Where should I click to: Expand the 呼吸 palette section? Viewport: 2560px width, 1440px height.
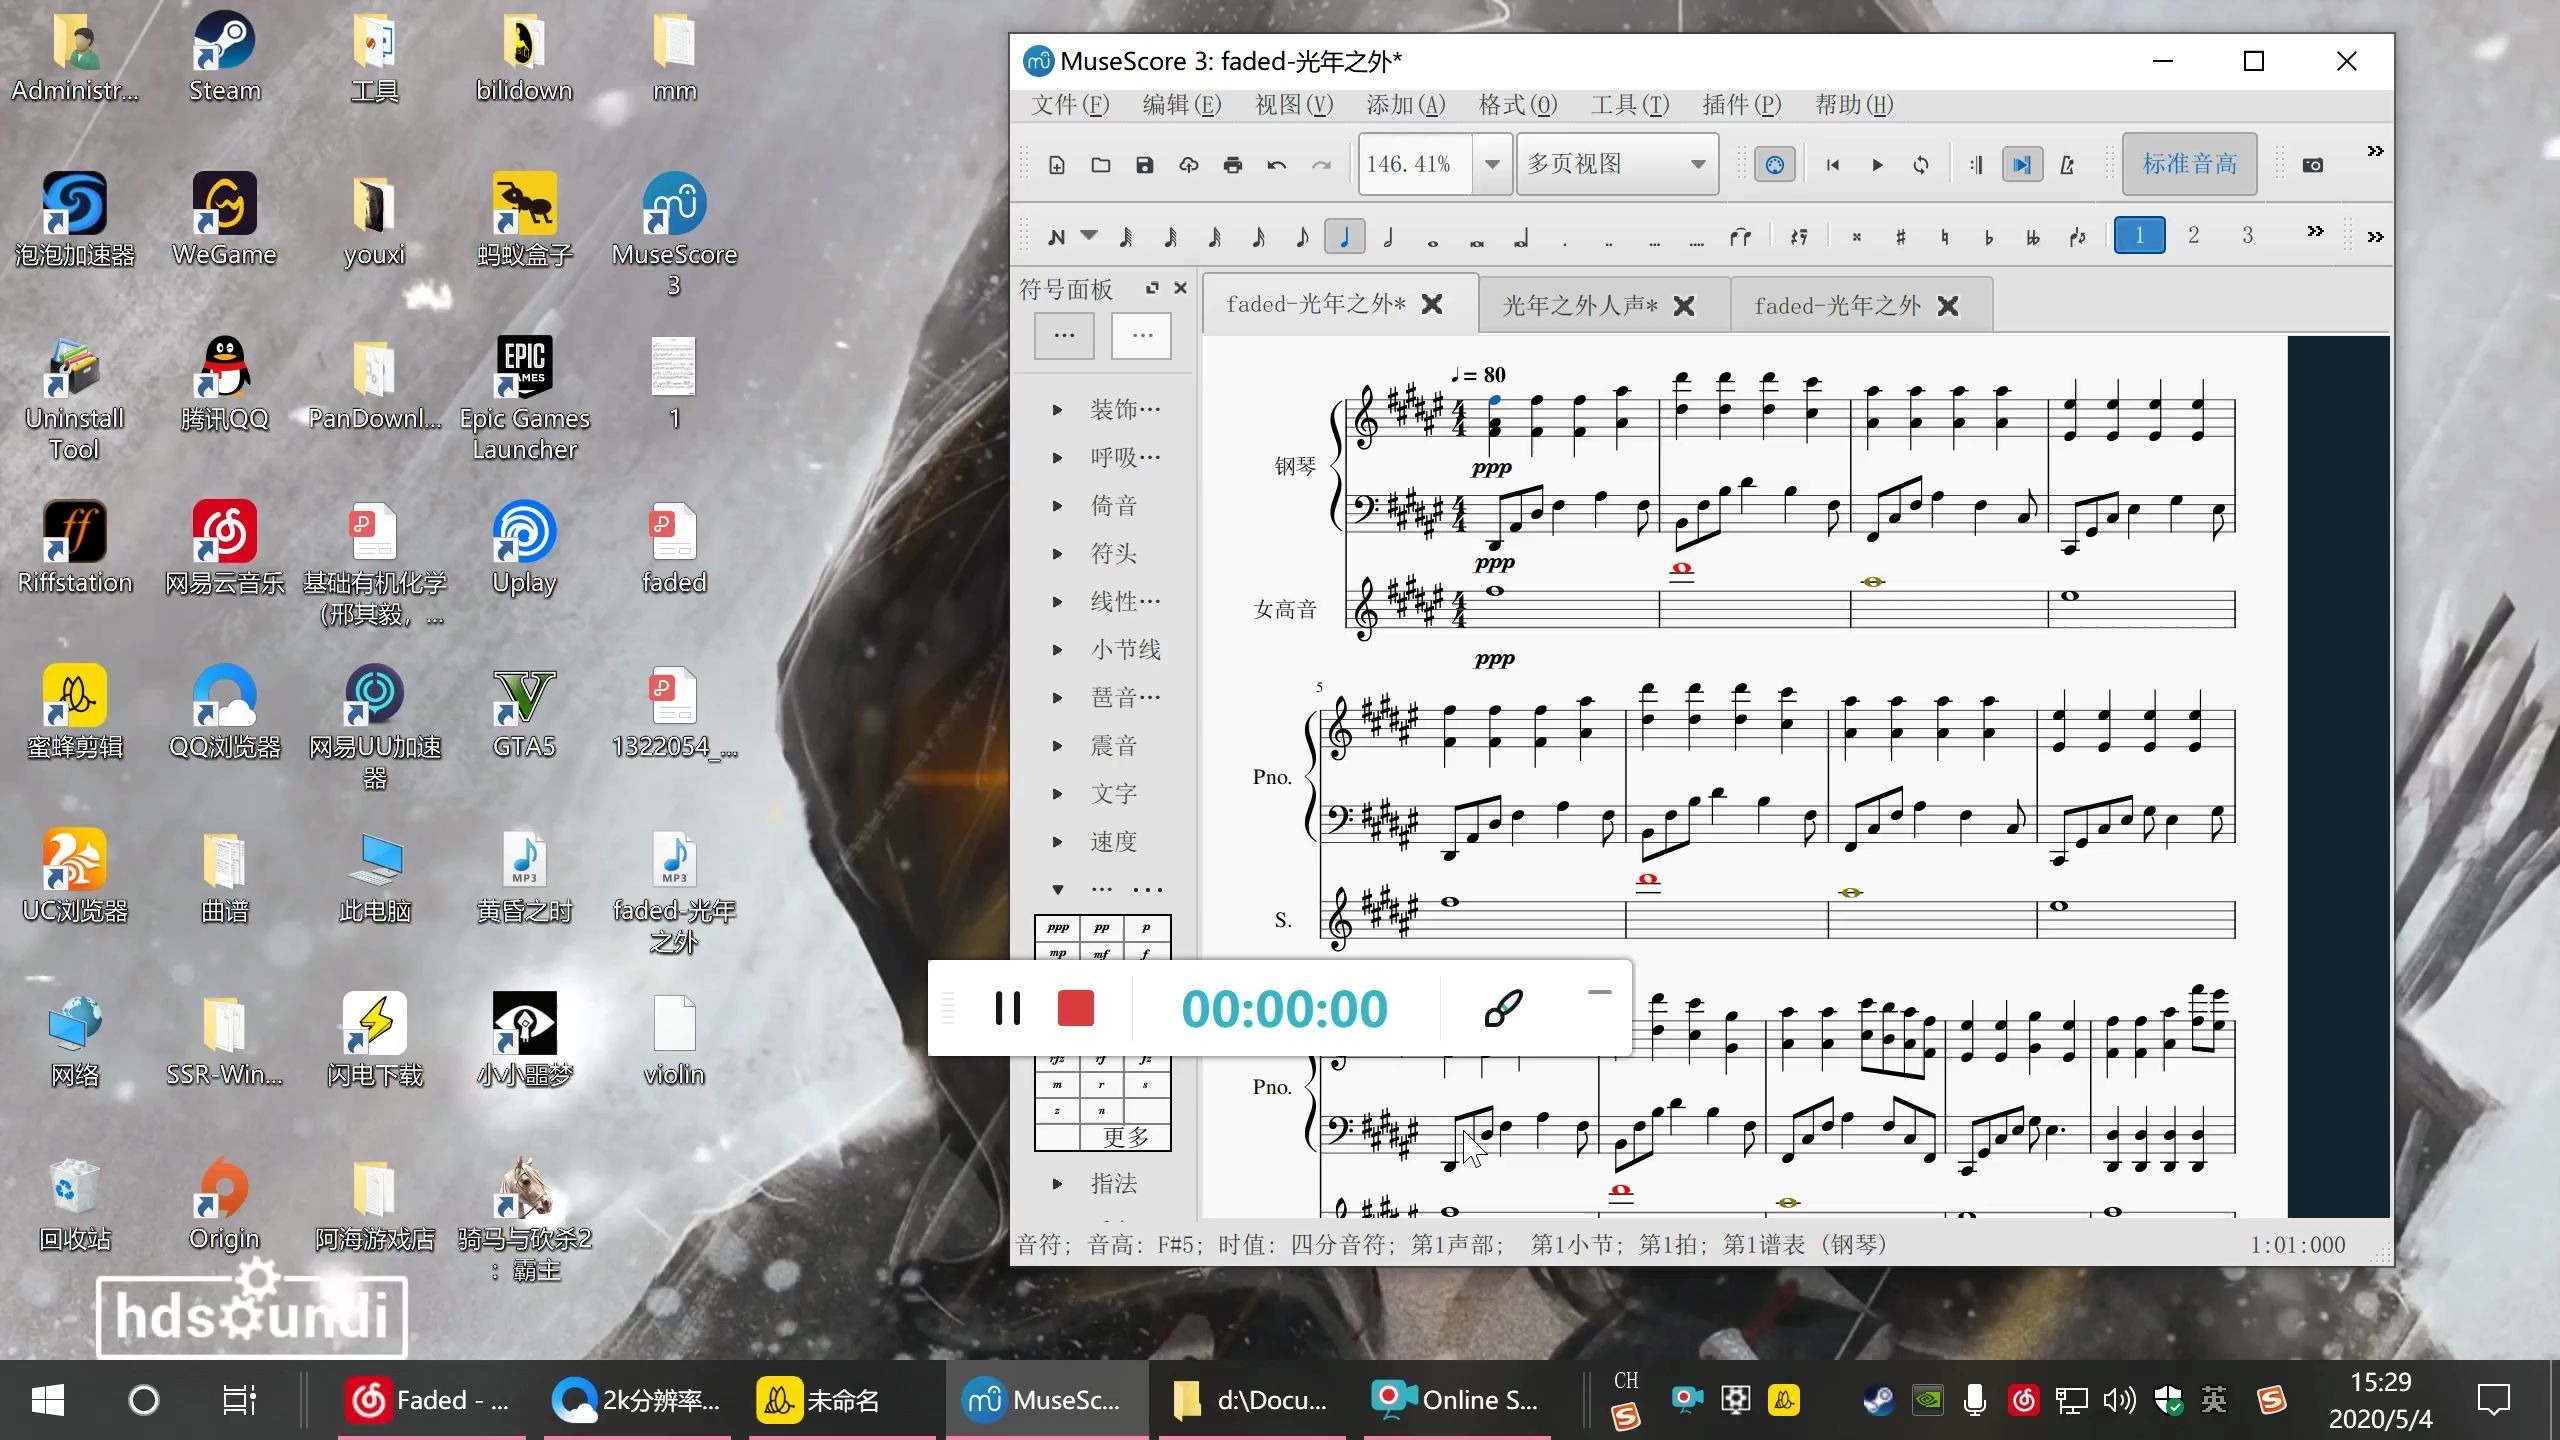point(1057,458)
